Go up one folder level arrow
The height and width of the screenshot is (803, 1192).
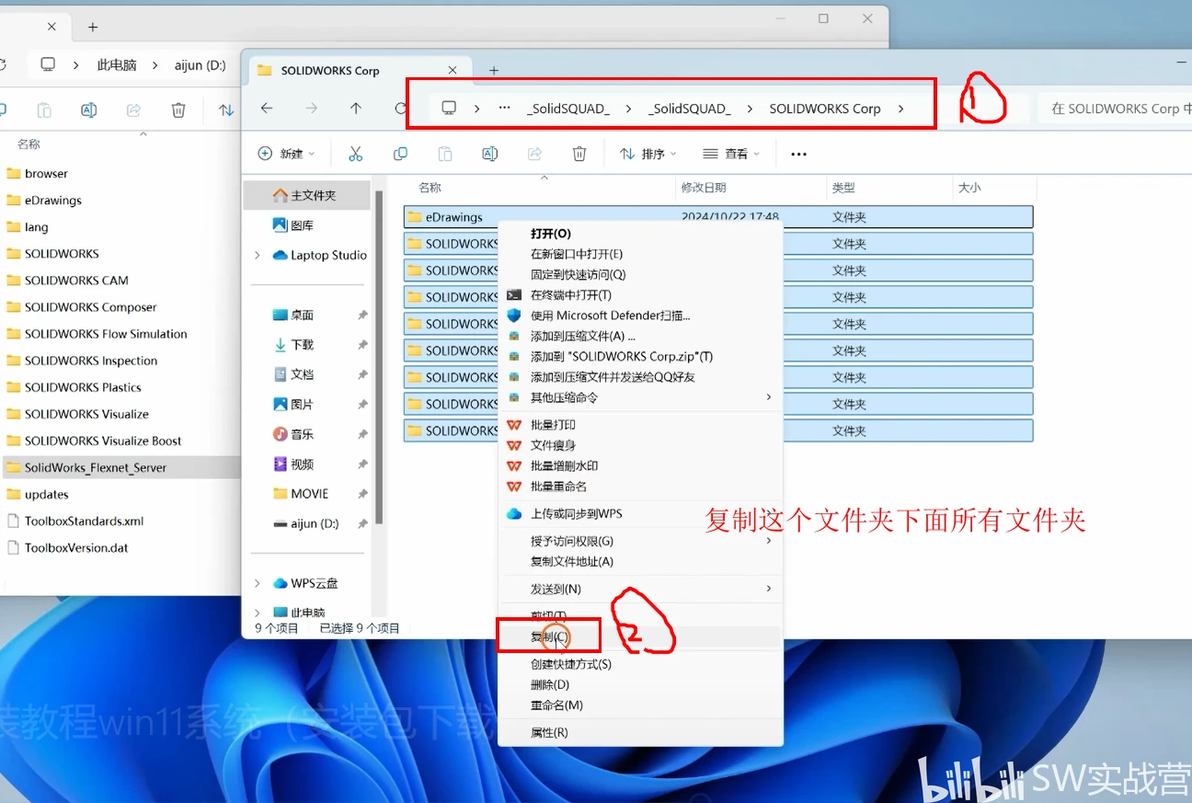point(356,109)
